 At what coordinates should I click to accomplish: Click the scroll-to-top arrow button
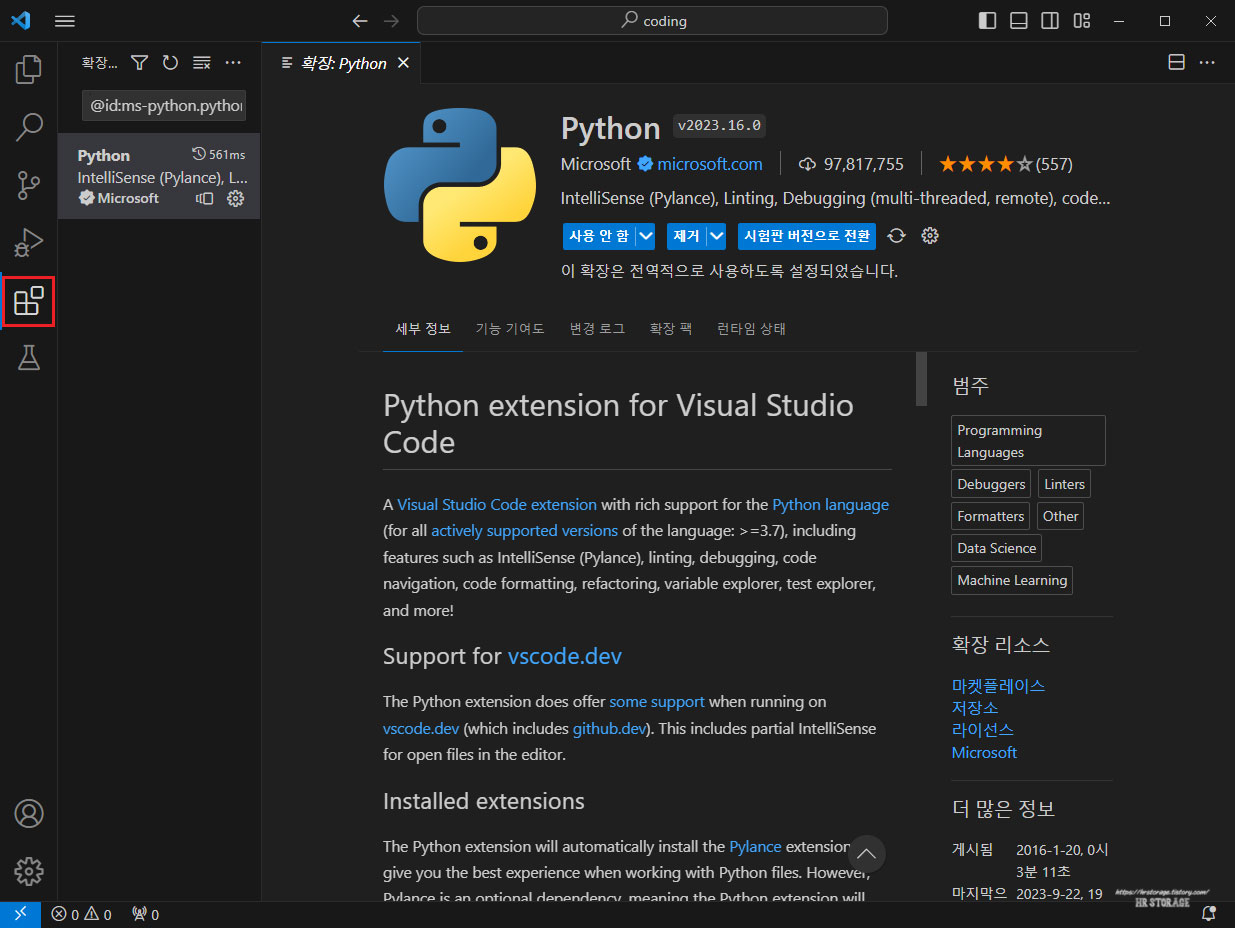click(867, 853)
